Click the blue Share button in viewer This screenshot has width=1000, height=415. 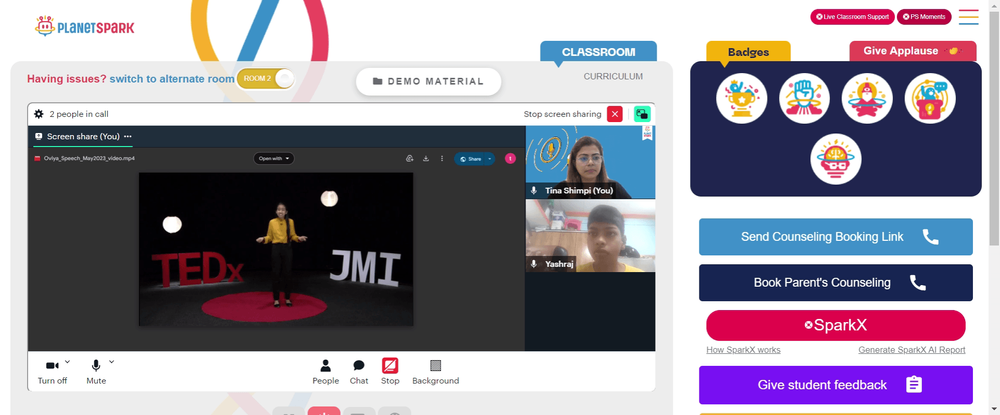pos(470,159)
